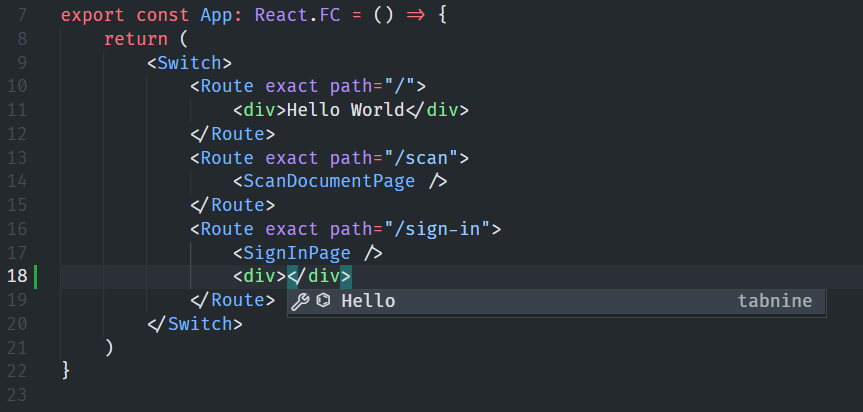The image size is (863, 412).
Task: Click line number 22 in the gutter
Action: tap(17, 371)
